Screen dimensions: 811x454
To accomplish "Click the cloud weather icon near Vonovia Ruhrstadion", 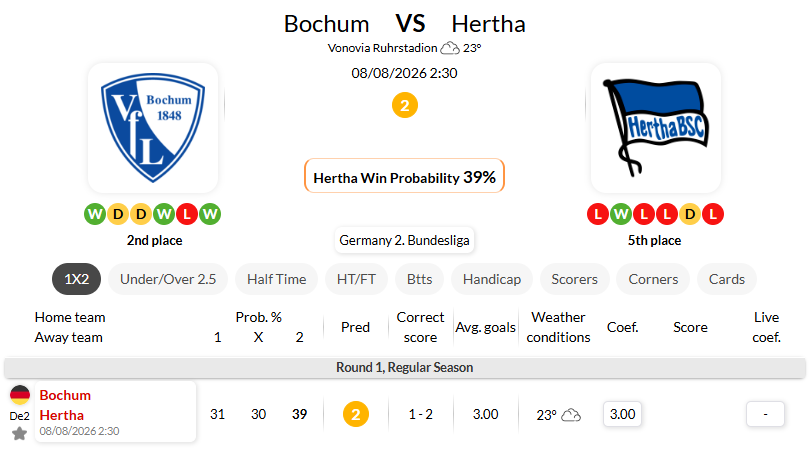I will pyautogui.click(x=449, y=48).
